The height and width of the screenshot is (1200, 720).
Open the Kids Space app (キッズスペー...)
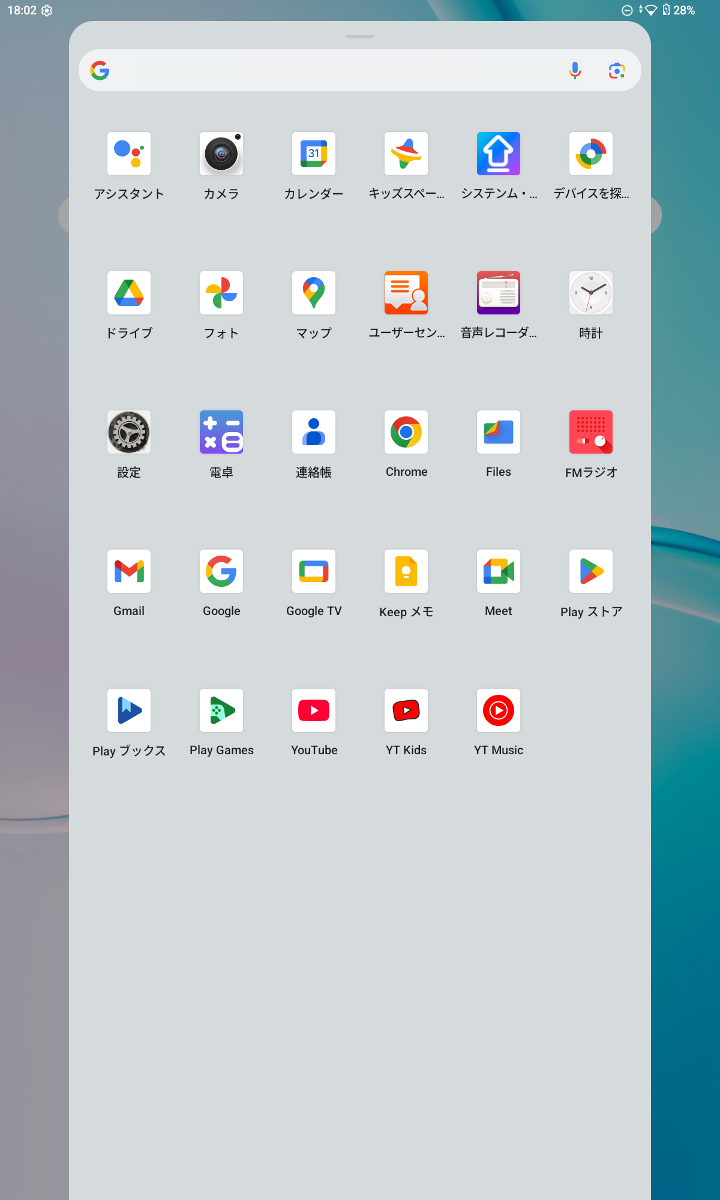(x=406, y=154)
